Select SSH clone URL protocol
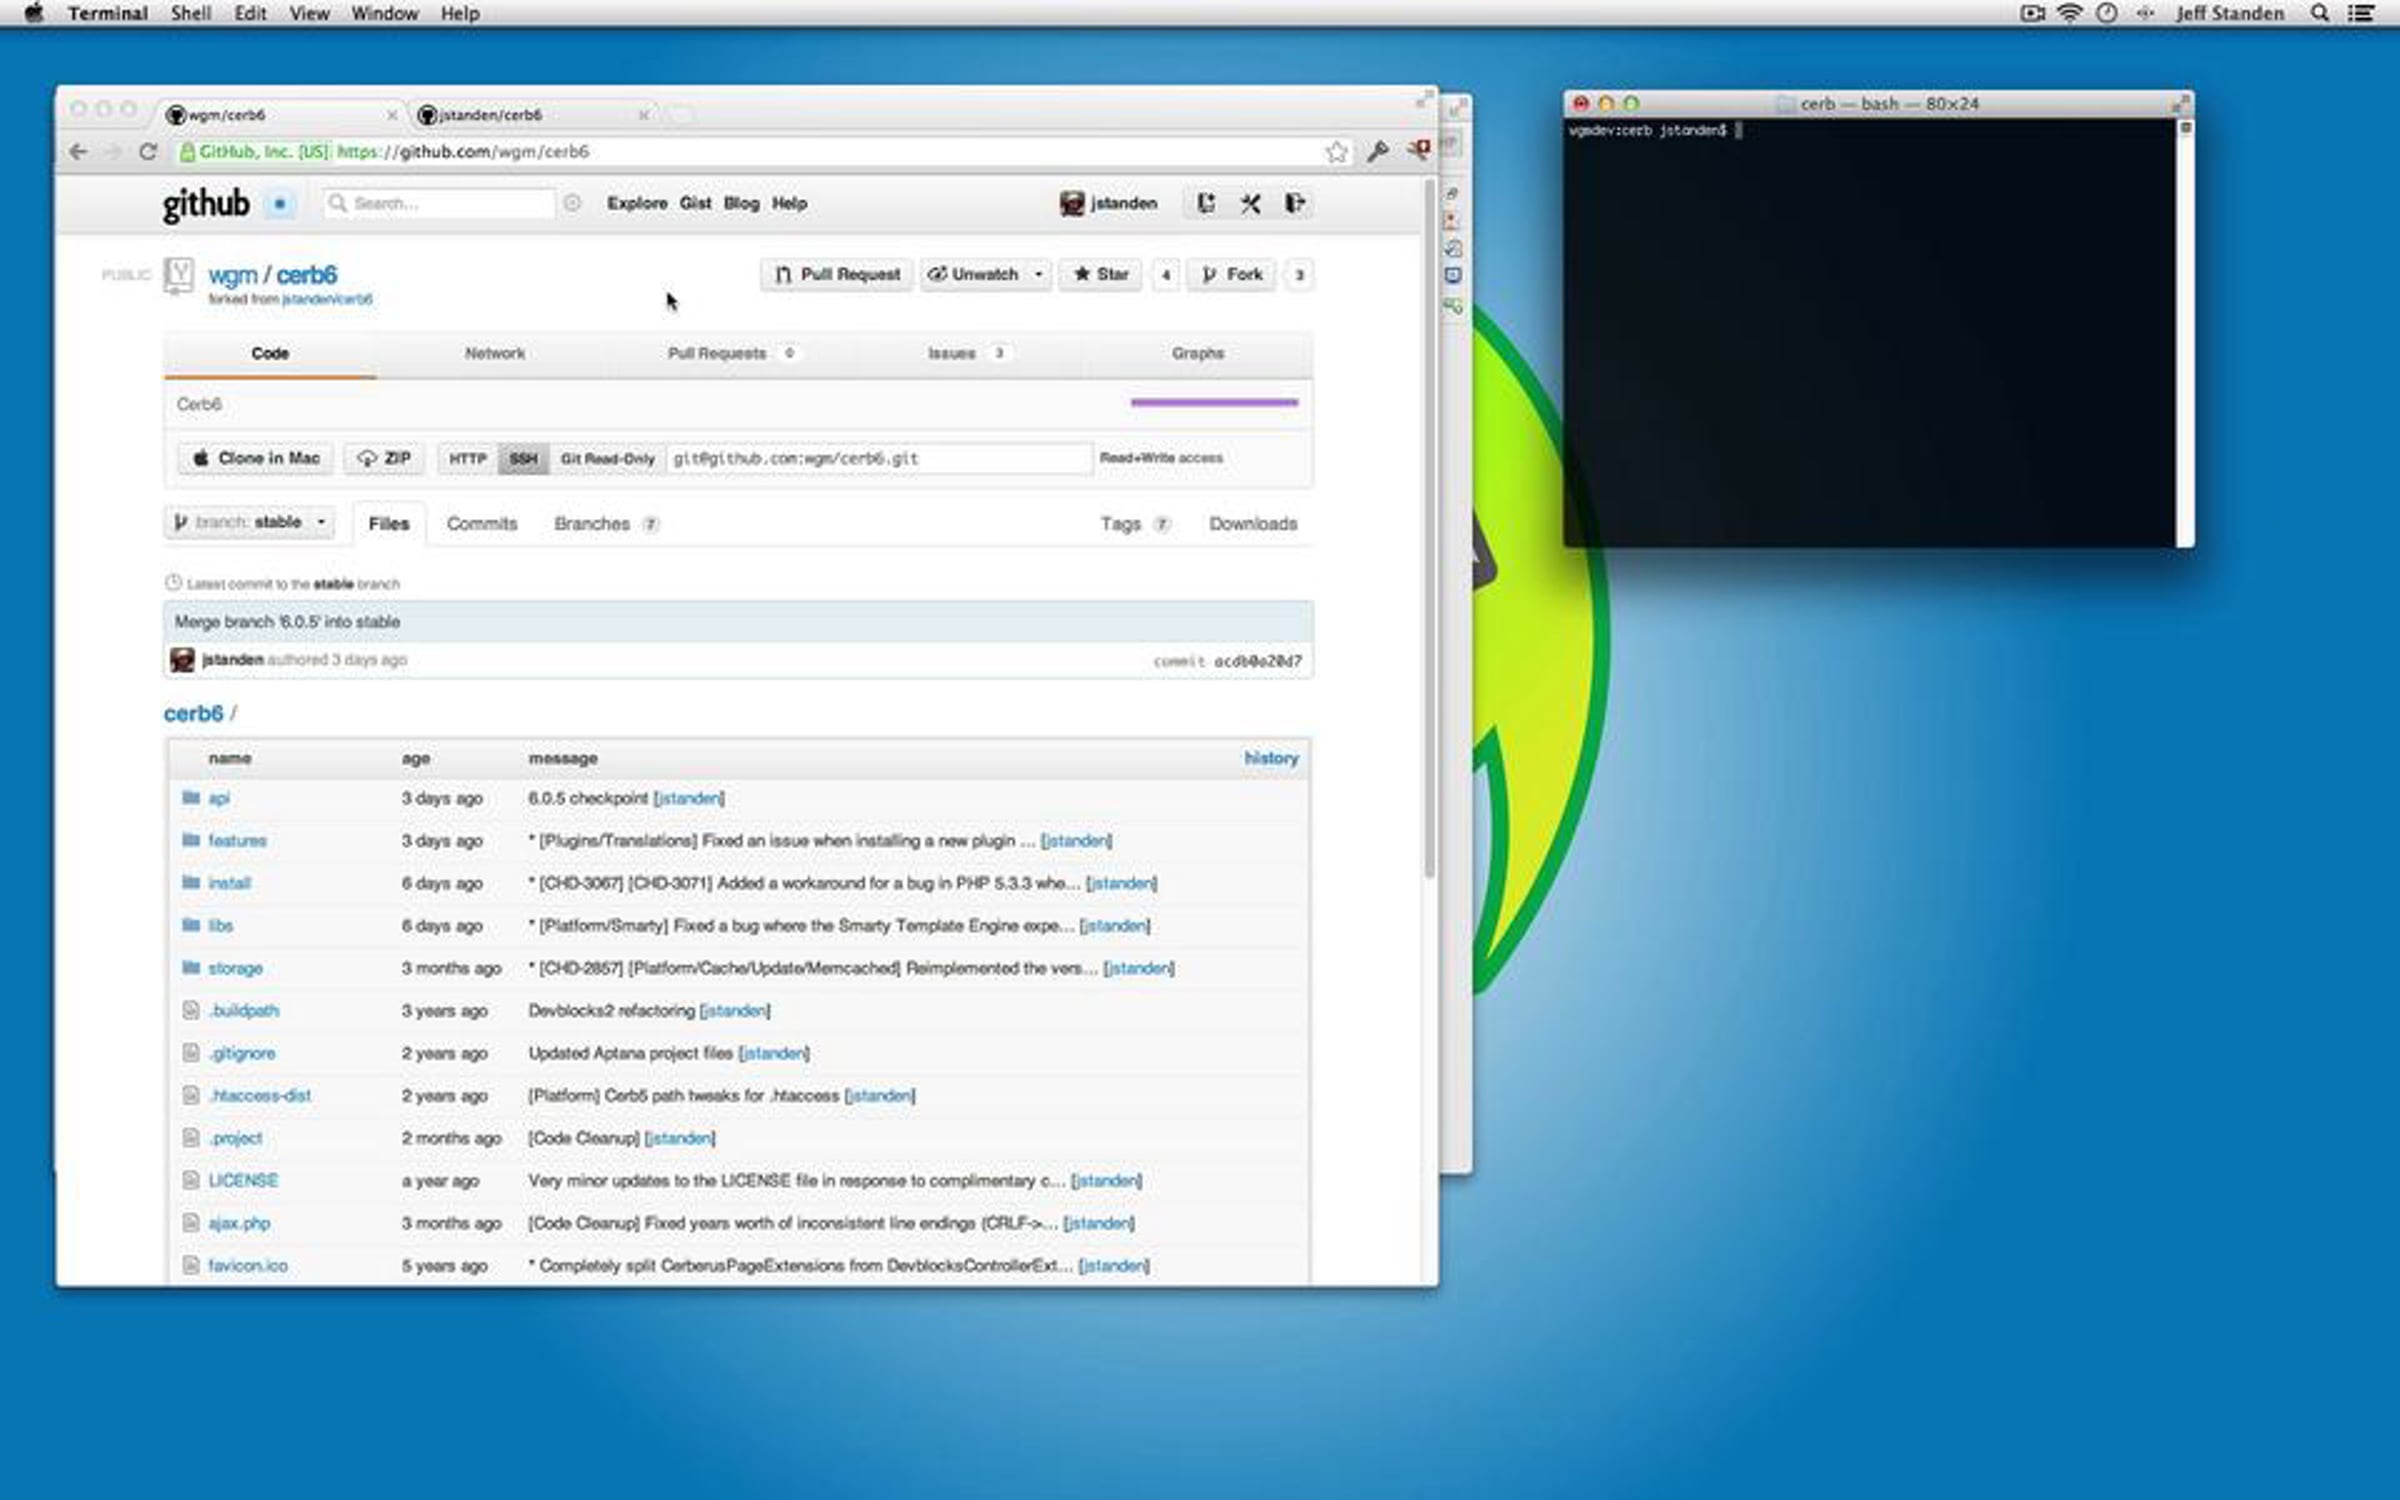The width and height of the screenshot is (2400, 1500). 523,459
